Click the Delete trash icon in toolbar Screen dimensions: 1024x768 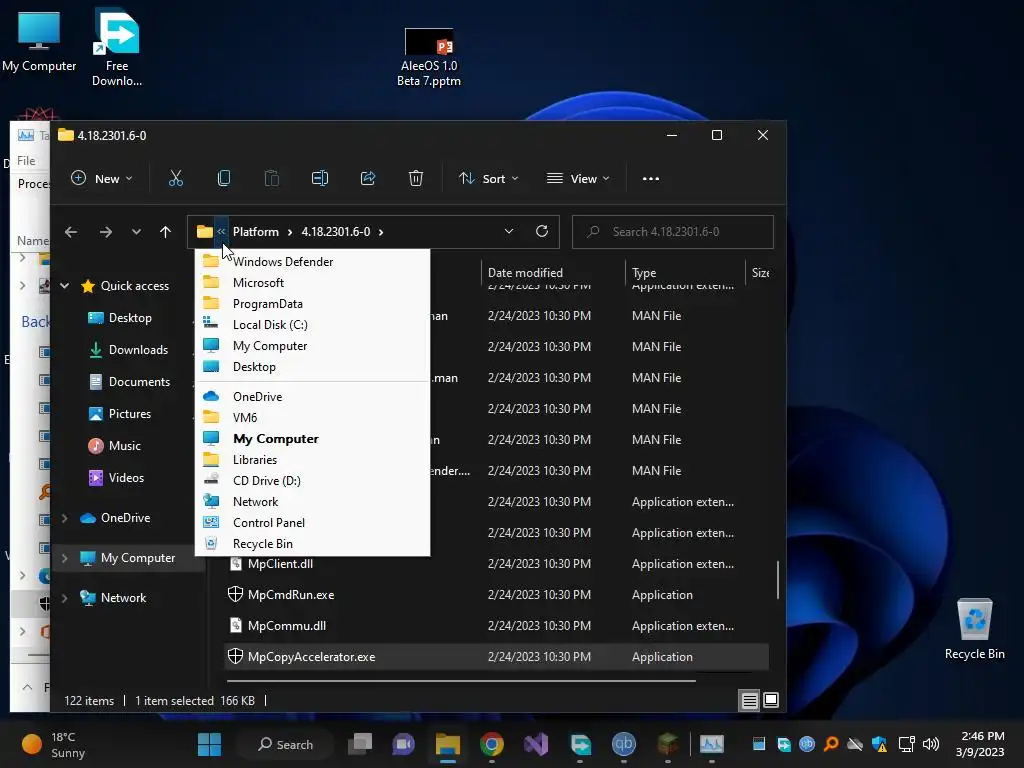pyautogui.click(x=415, y=178)
